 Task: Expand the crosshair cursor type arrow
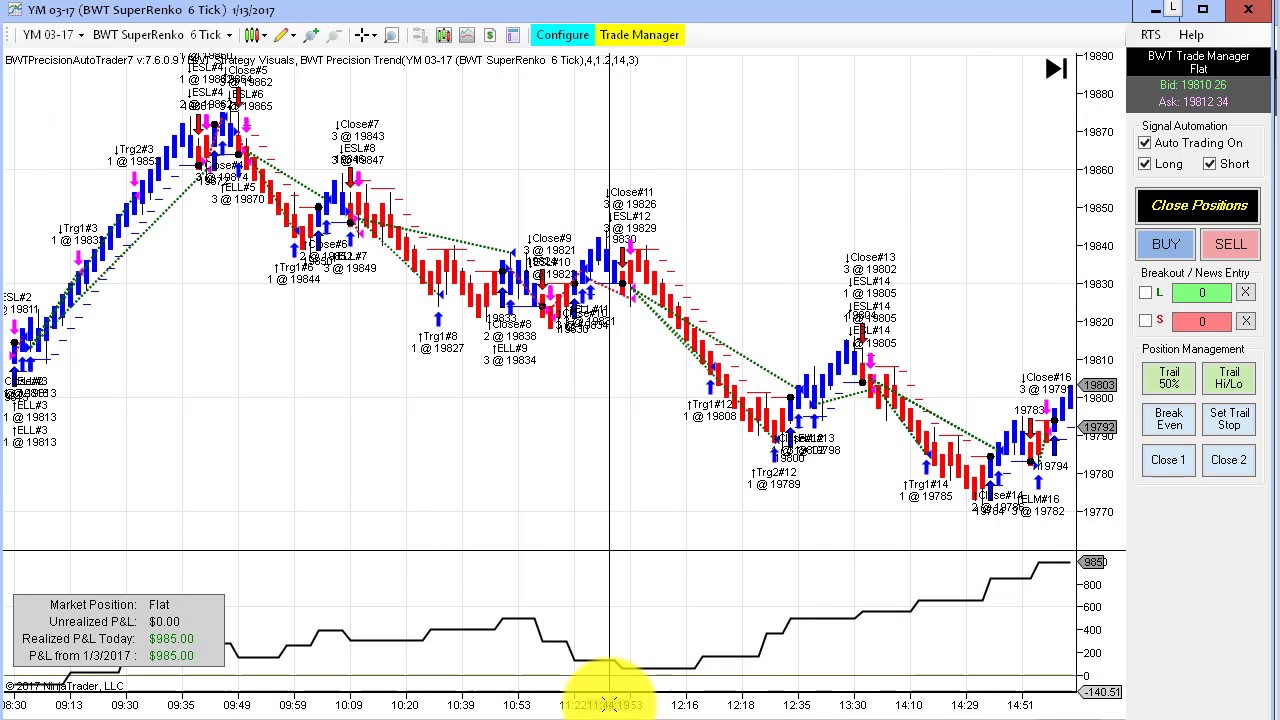pyautogui.click(x=374, y=35)
